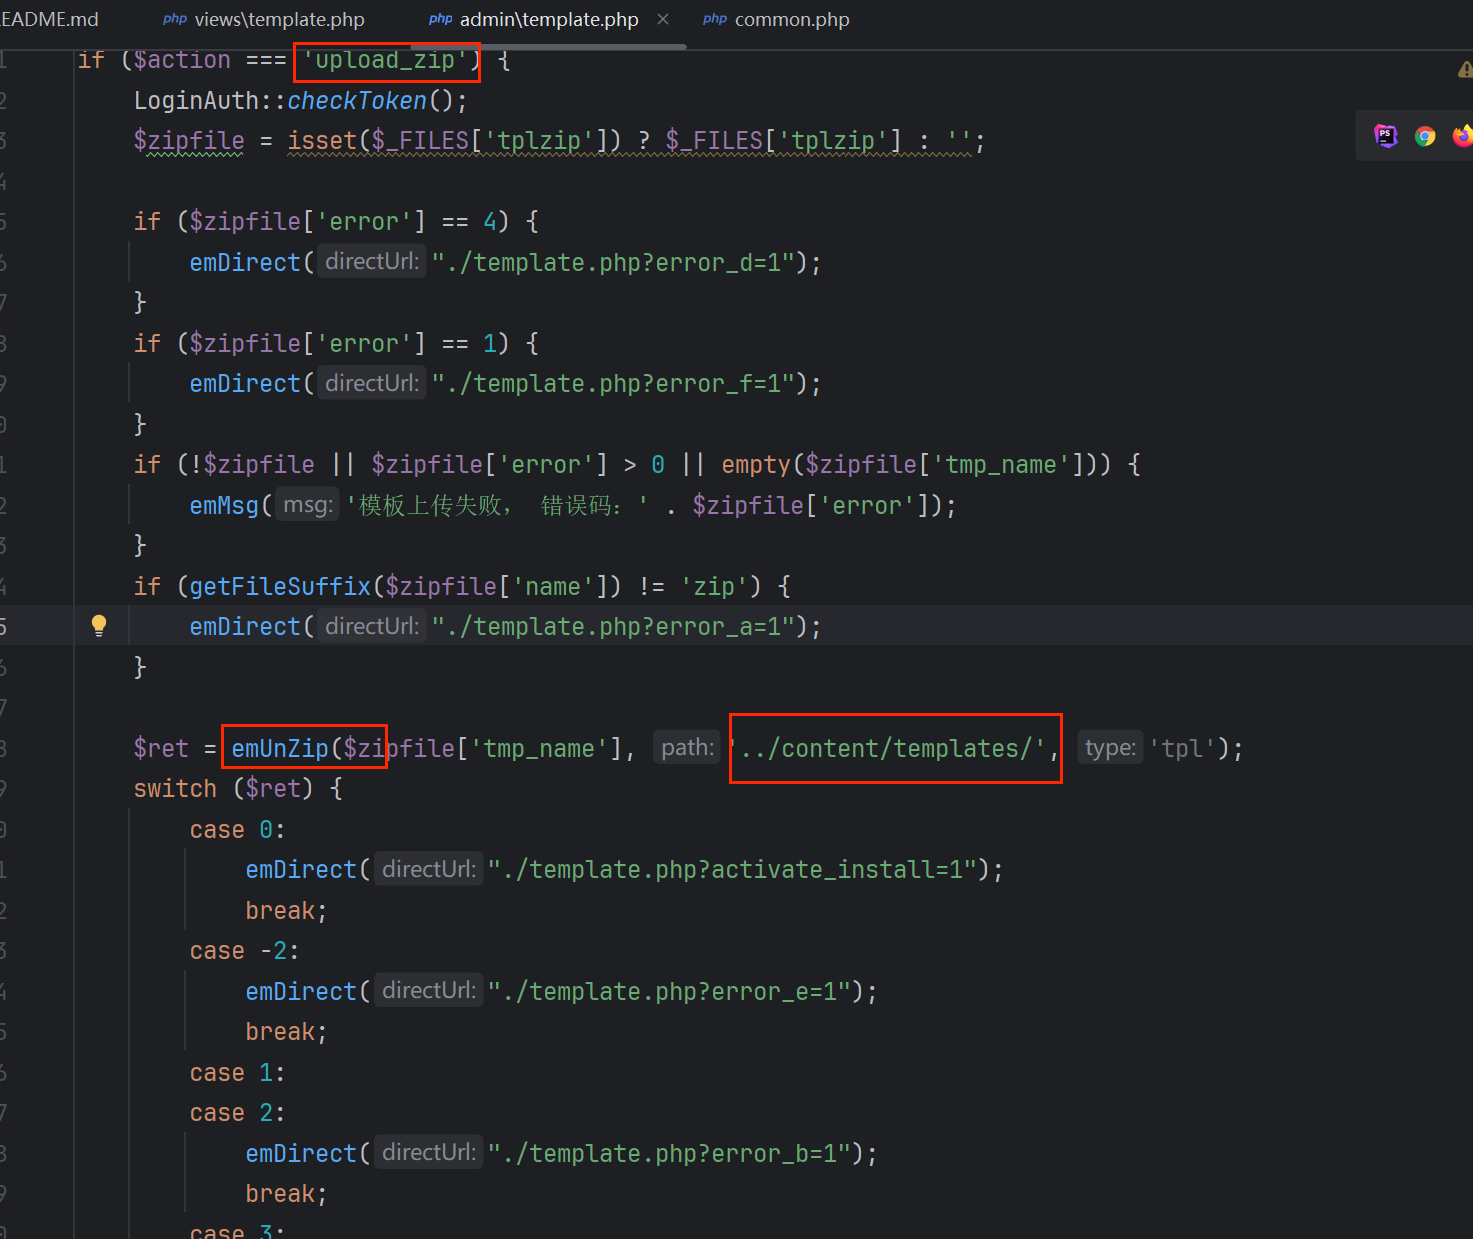The width and height of the screenshot is (1473, 1239).
Task: Click the emMsg function call
Action: pos(224,506)
